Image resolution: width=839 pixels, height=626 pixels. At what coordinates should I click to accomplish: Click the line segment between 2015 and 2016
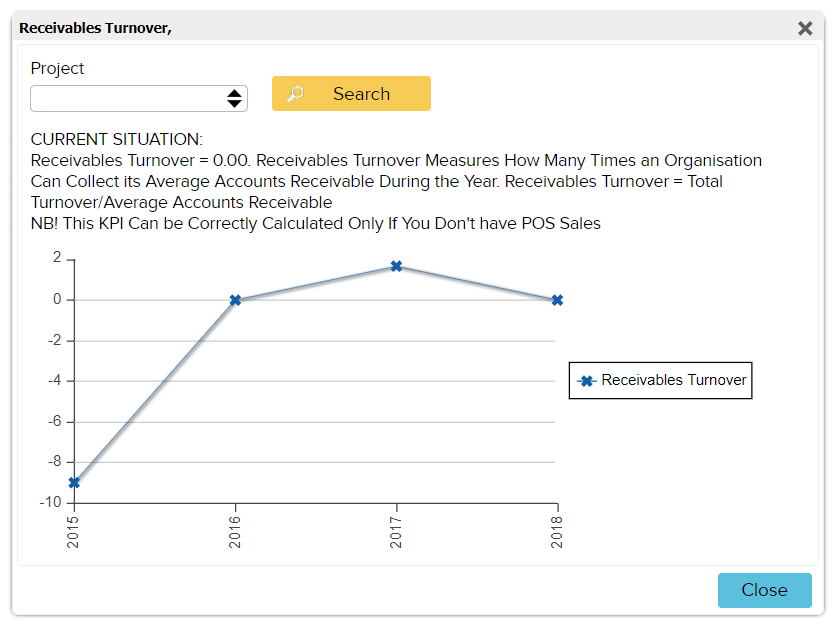pos(155,391)
